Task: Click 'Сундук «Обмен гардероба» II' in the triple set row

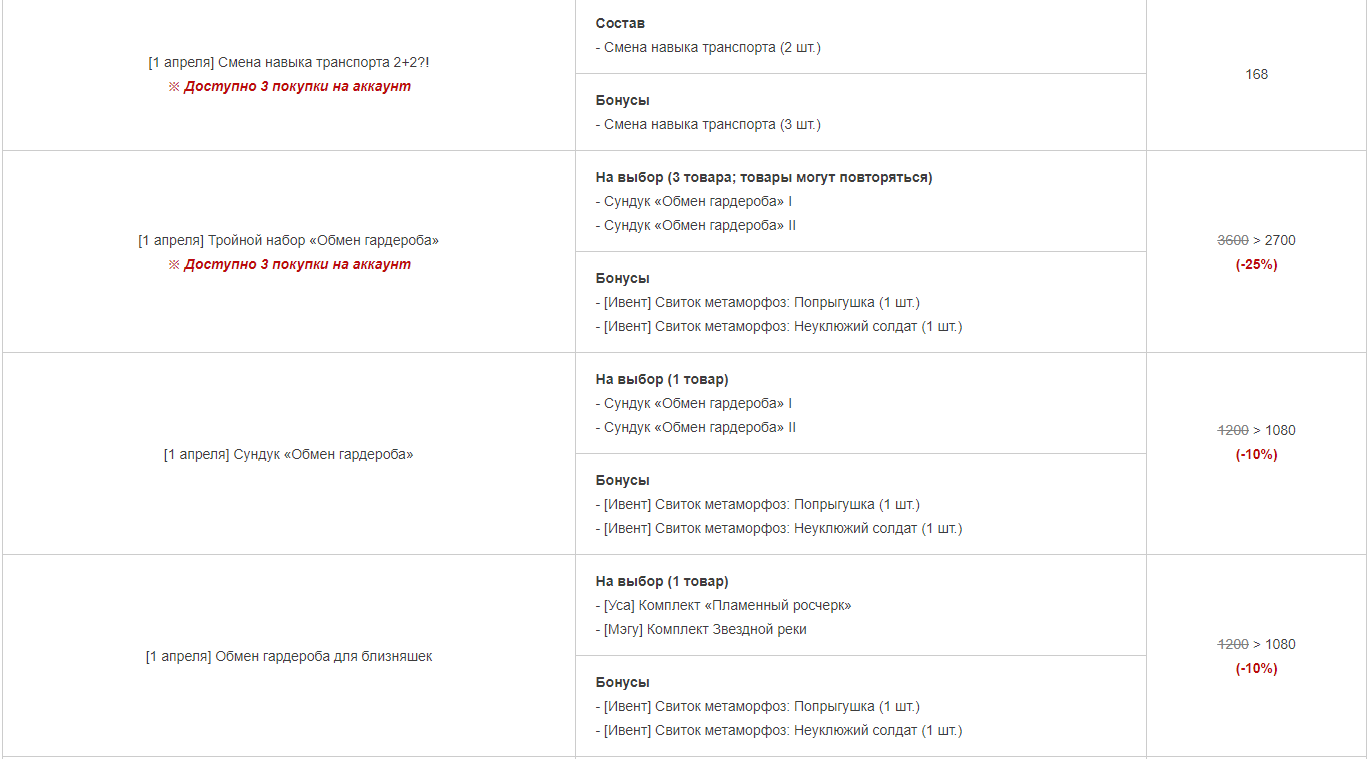Action: click(x=696, y=225)
